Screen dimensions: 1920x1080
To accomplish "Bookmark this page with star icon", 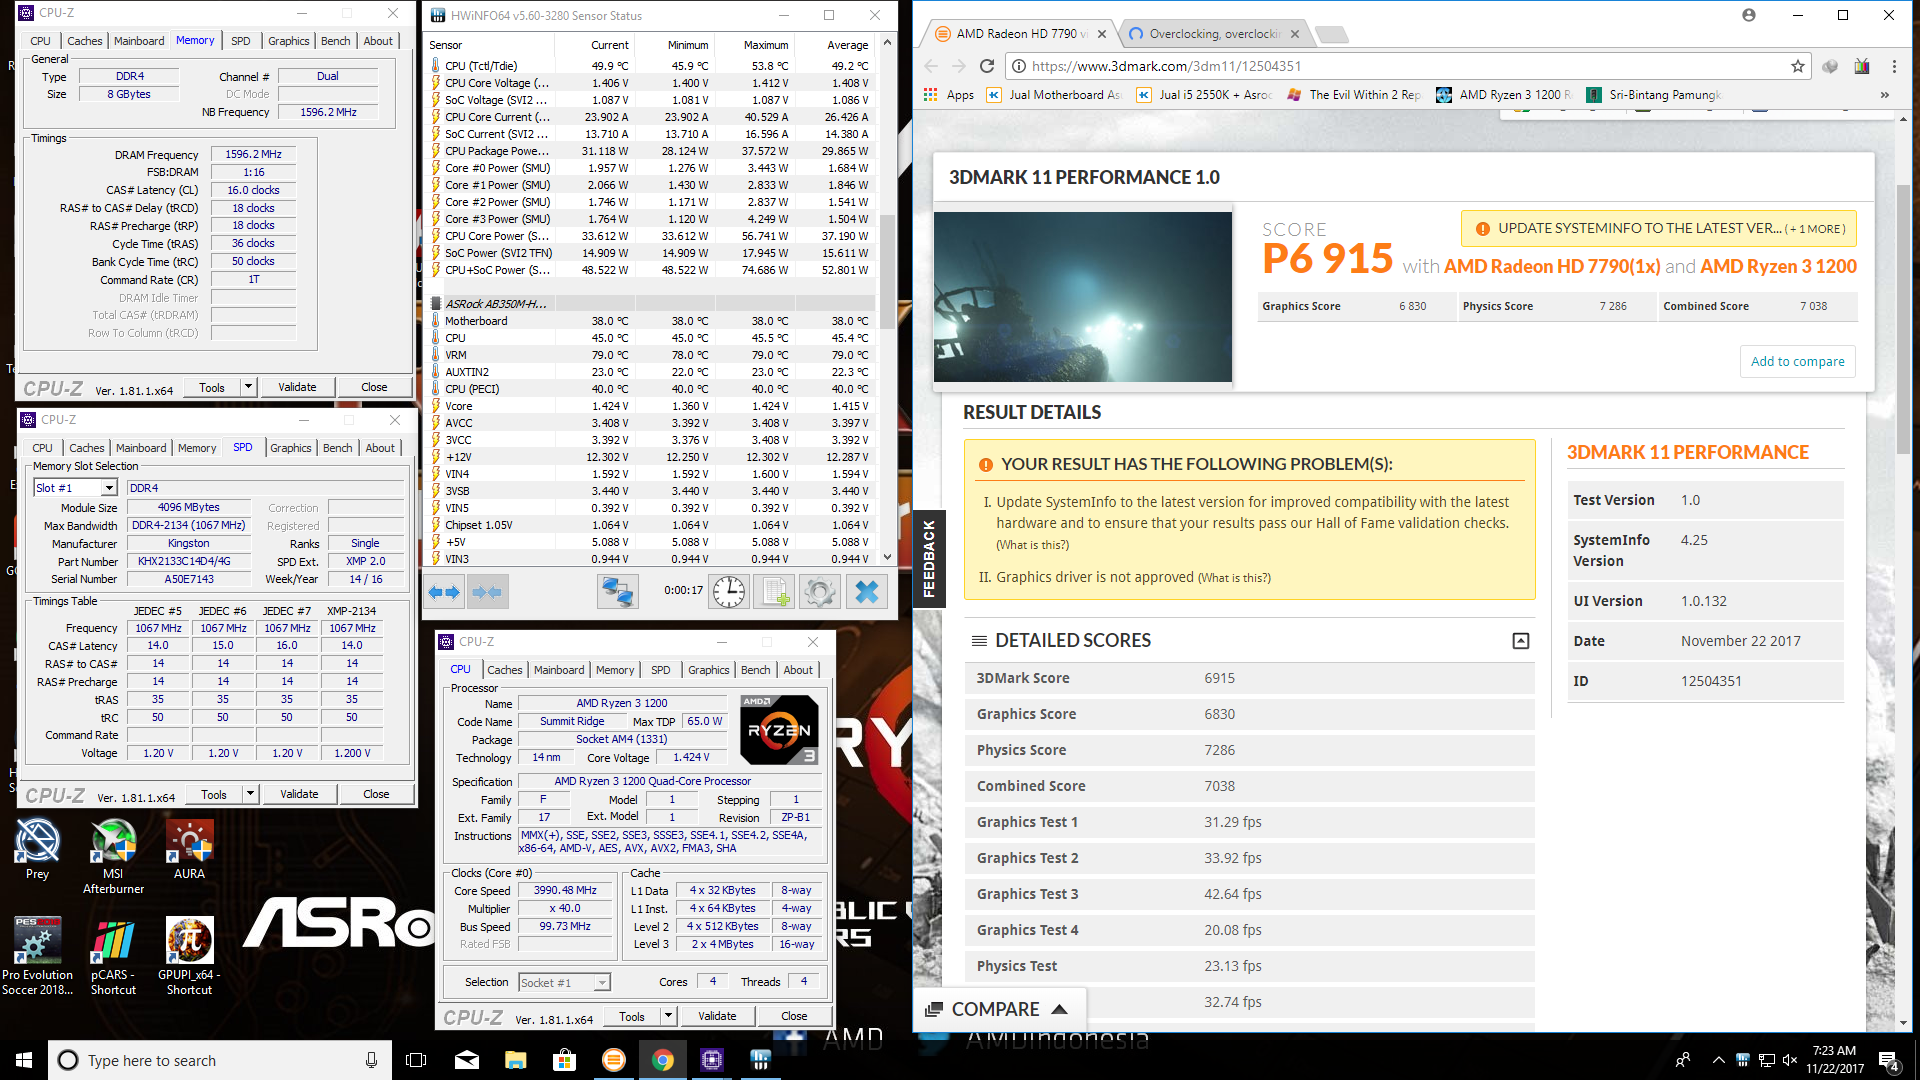I will 1798,66.
